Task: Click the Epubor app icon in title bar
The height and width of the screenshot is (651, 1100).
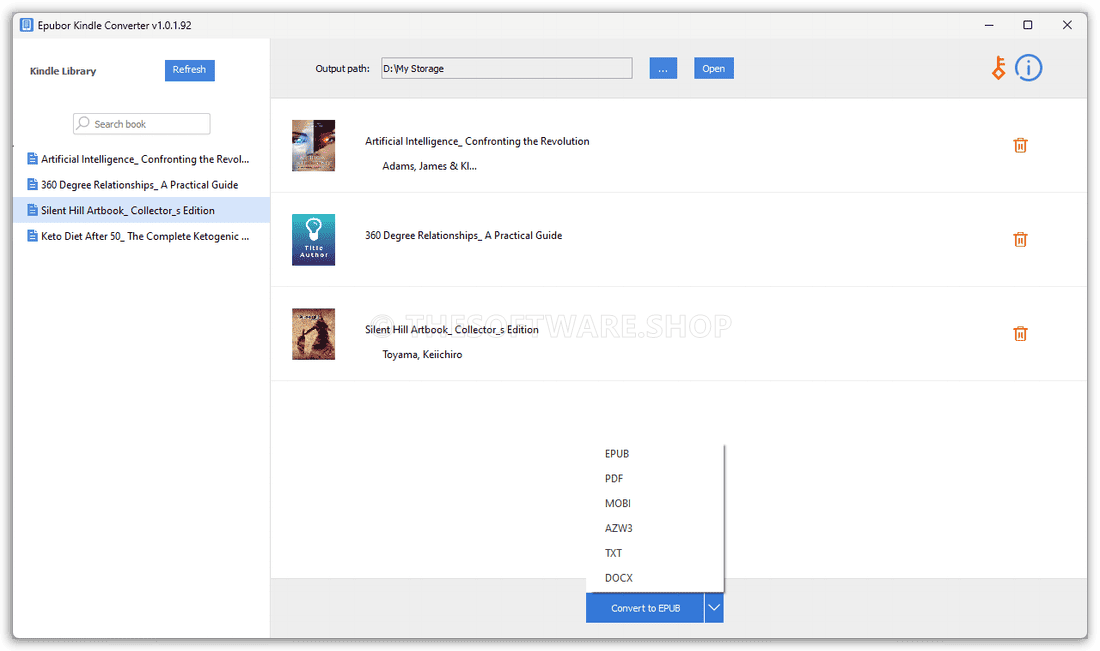Action: tap(27, 25)
